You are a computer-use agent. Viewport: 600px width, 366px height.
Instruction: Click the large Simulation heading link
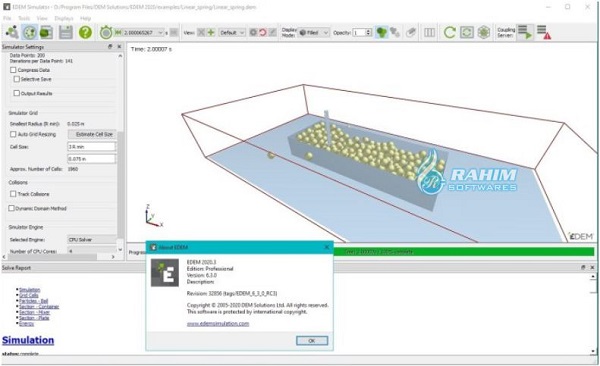tap(28, 340)
